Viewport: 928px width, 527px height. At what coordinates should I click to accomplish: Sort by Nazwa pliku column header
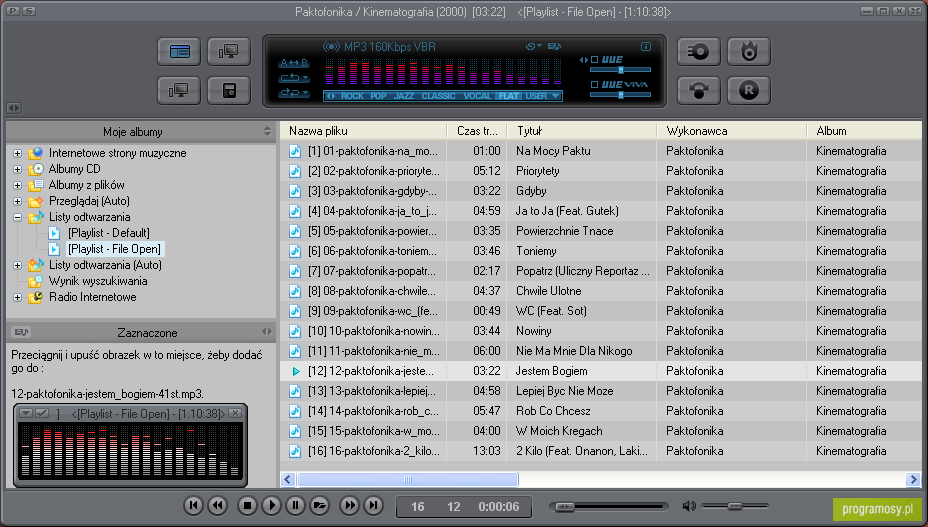(363, 131)
